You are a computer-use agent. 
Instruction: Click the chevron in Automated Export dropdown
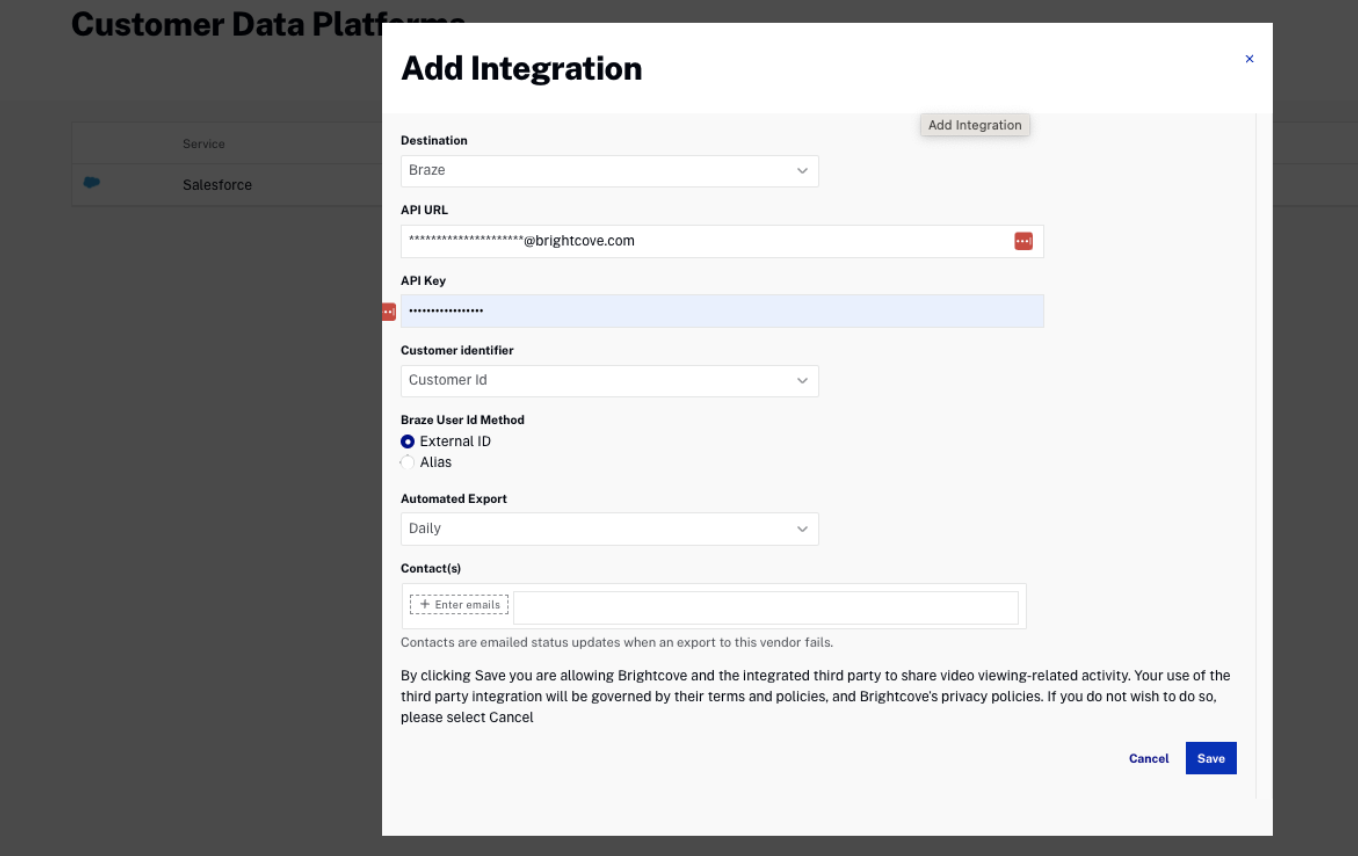tap(802, 529)
